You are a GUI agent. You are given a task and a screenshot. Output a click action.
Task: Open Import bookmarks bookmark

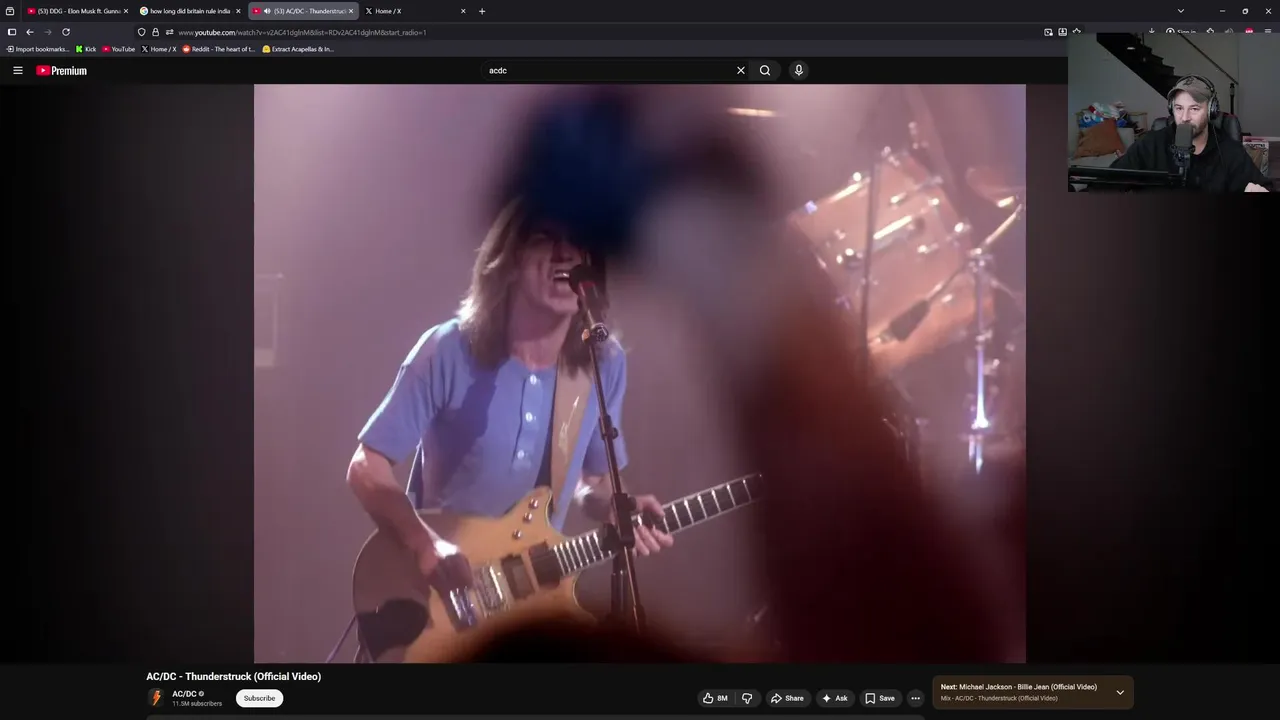point(38,49)
